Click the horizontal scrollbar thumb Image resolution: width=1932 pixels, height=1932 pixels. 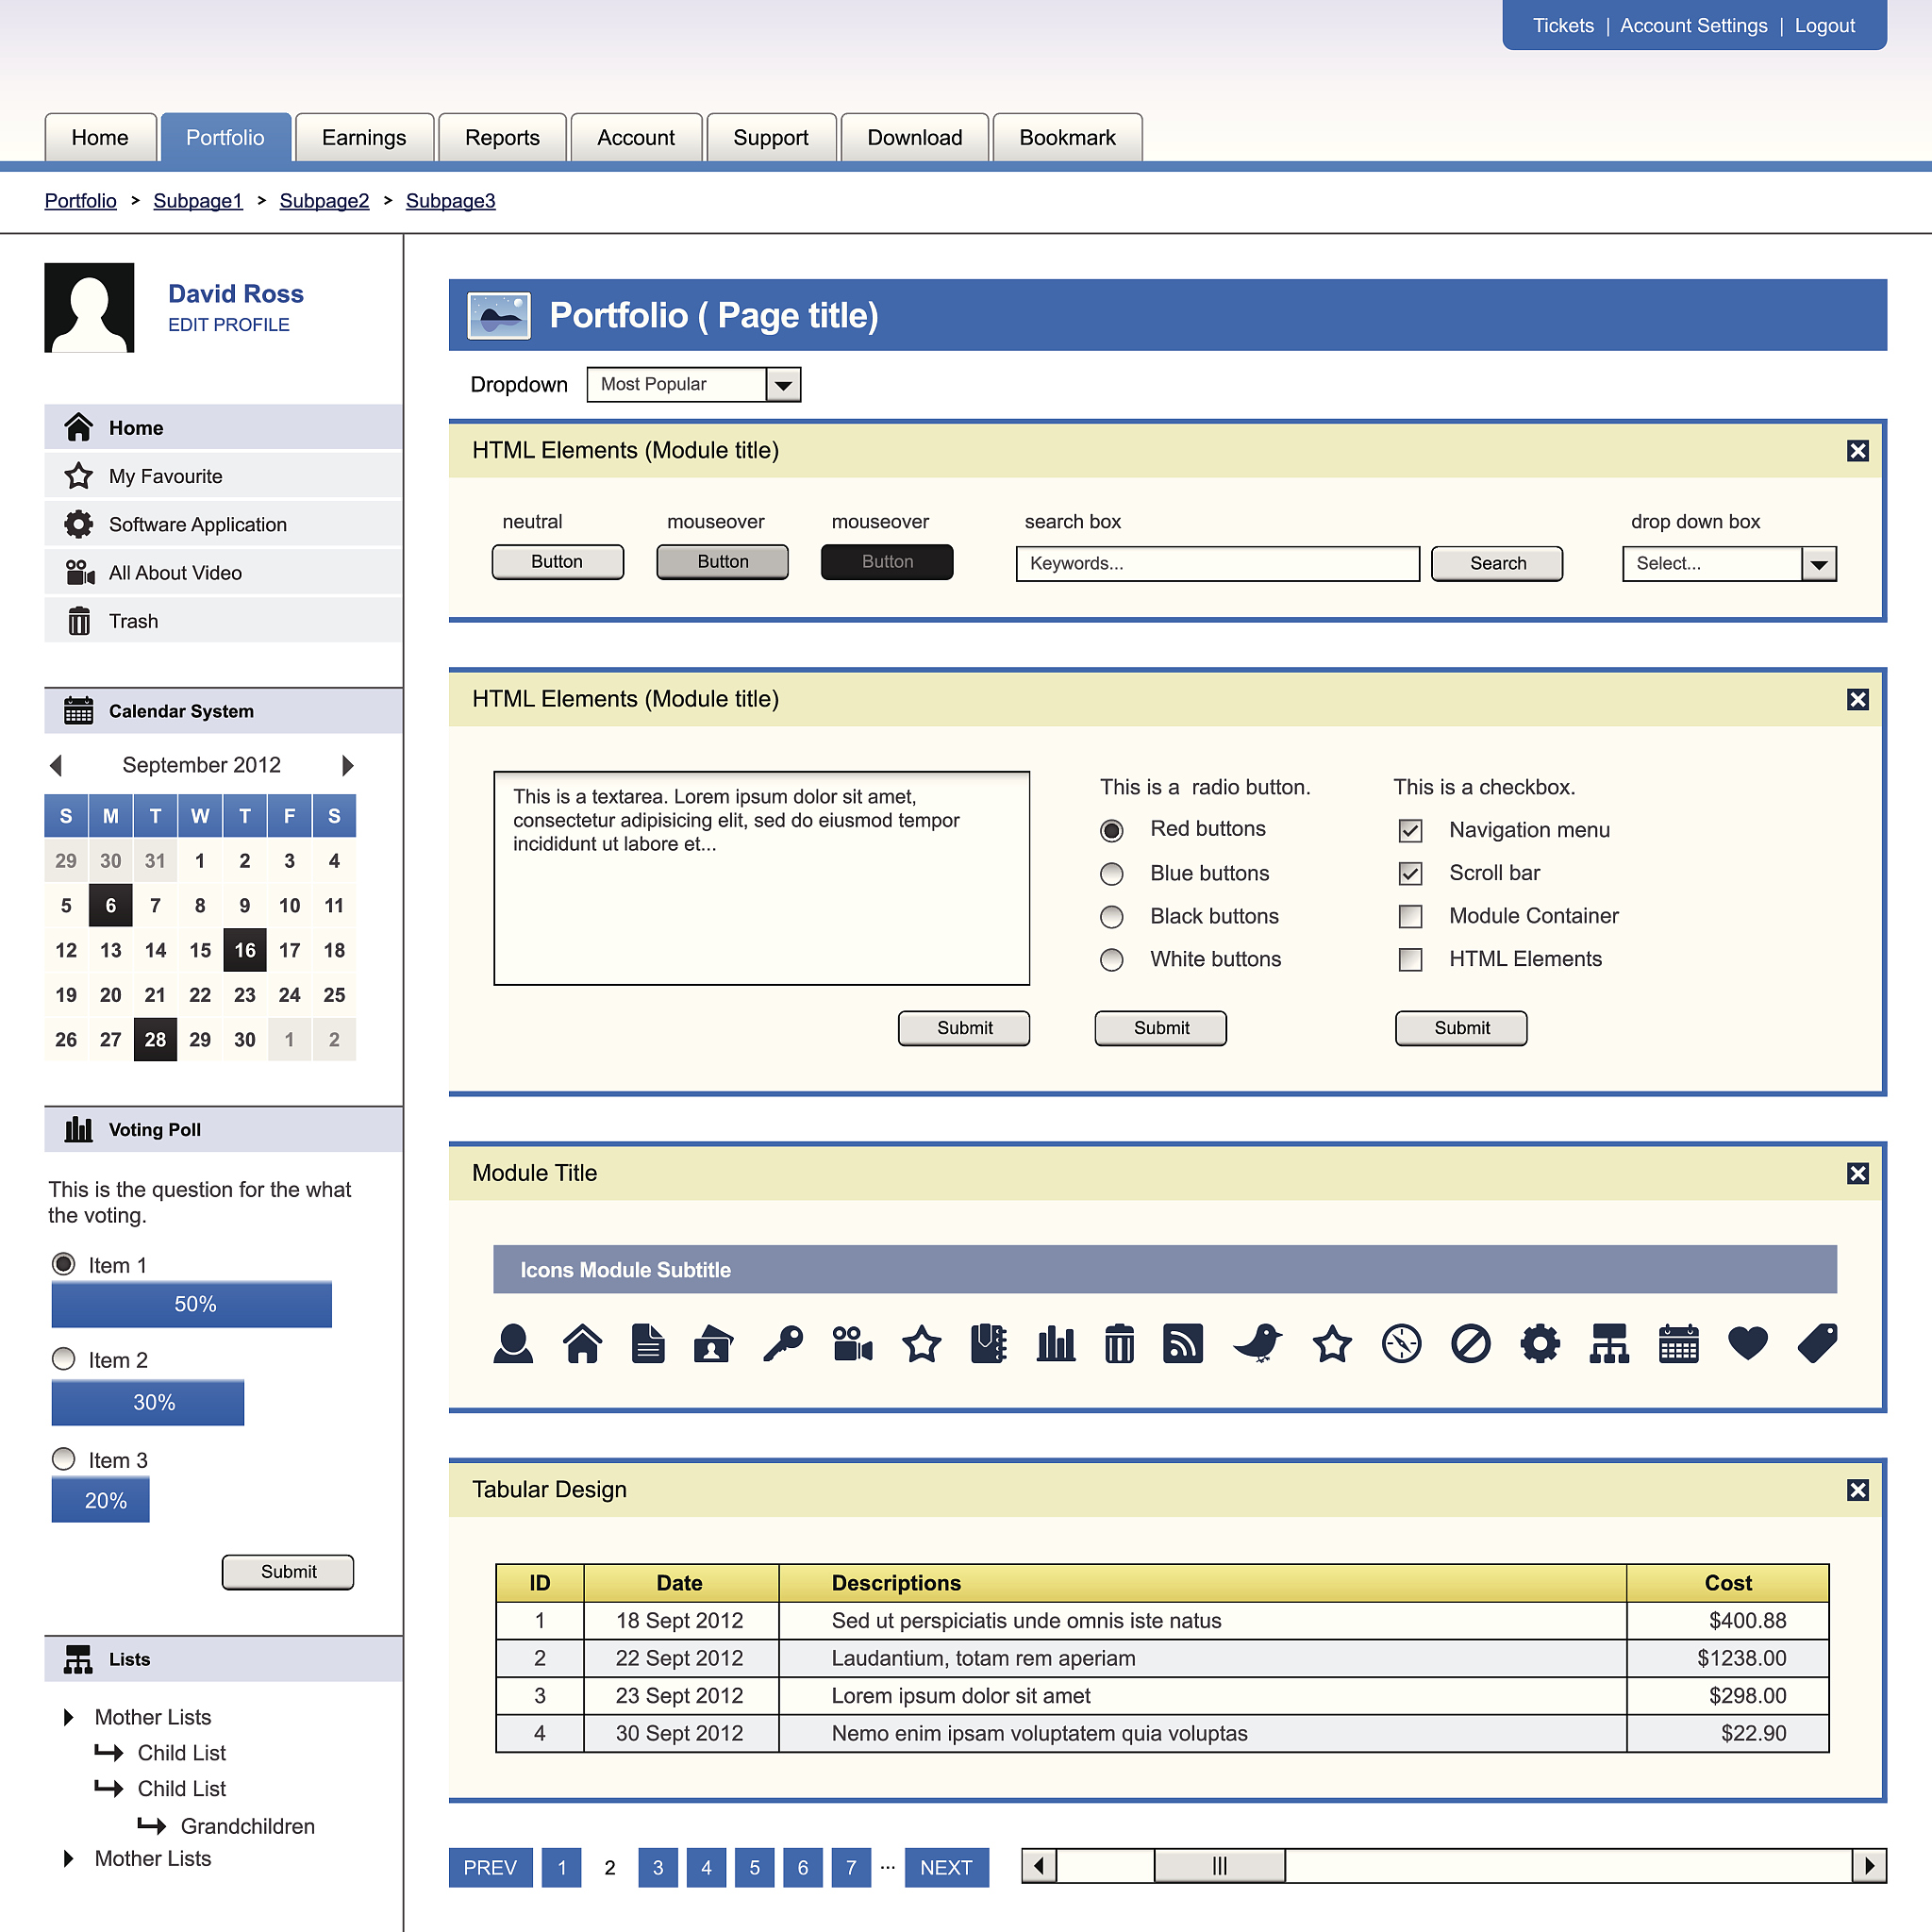(1219, 1866)
